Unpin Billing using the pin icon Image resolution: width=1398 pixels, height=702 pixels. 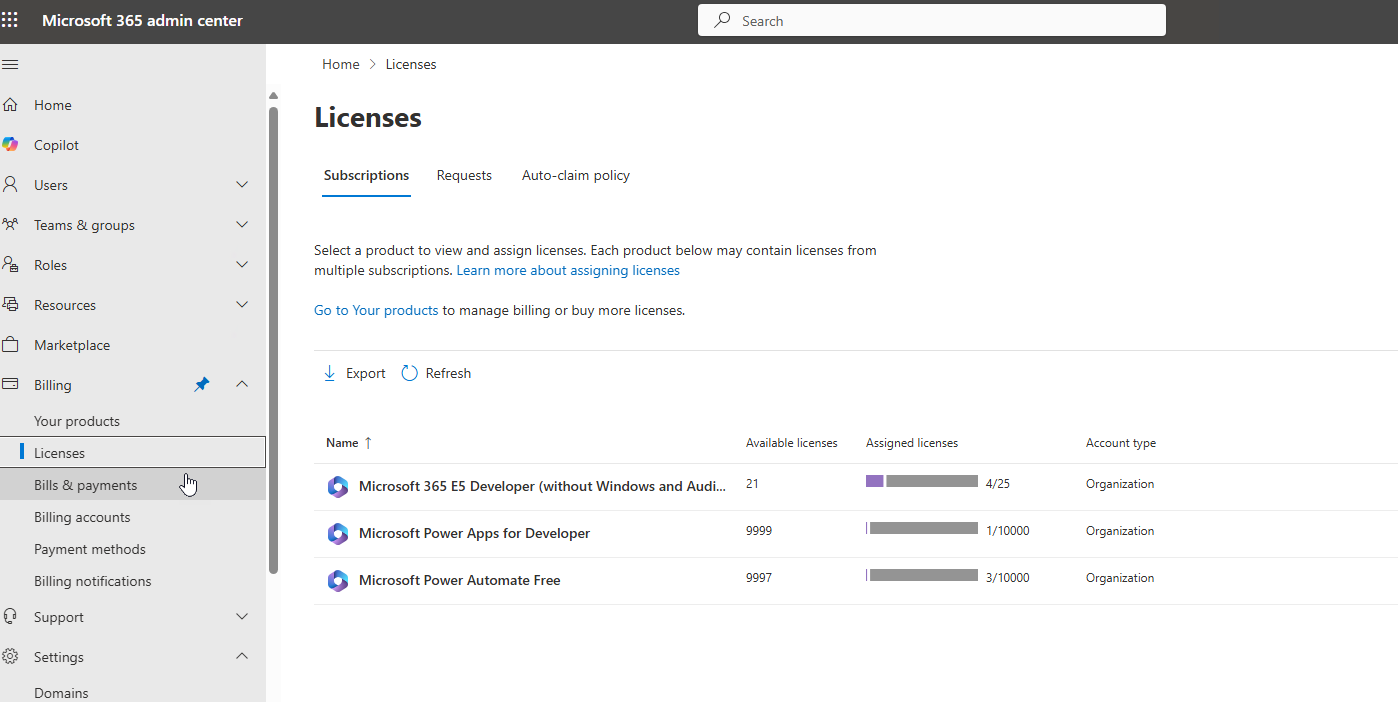[202, 385]
